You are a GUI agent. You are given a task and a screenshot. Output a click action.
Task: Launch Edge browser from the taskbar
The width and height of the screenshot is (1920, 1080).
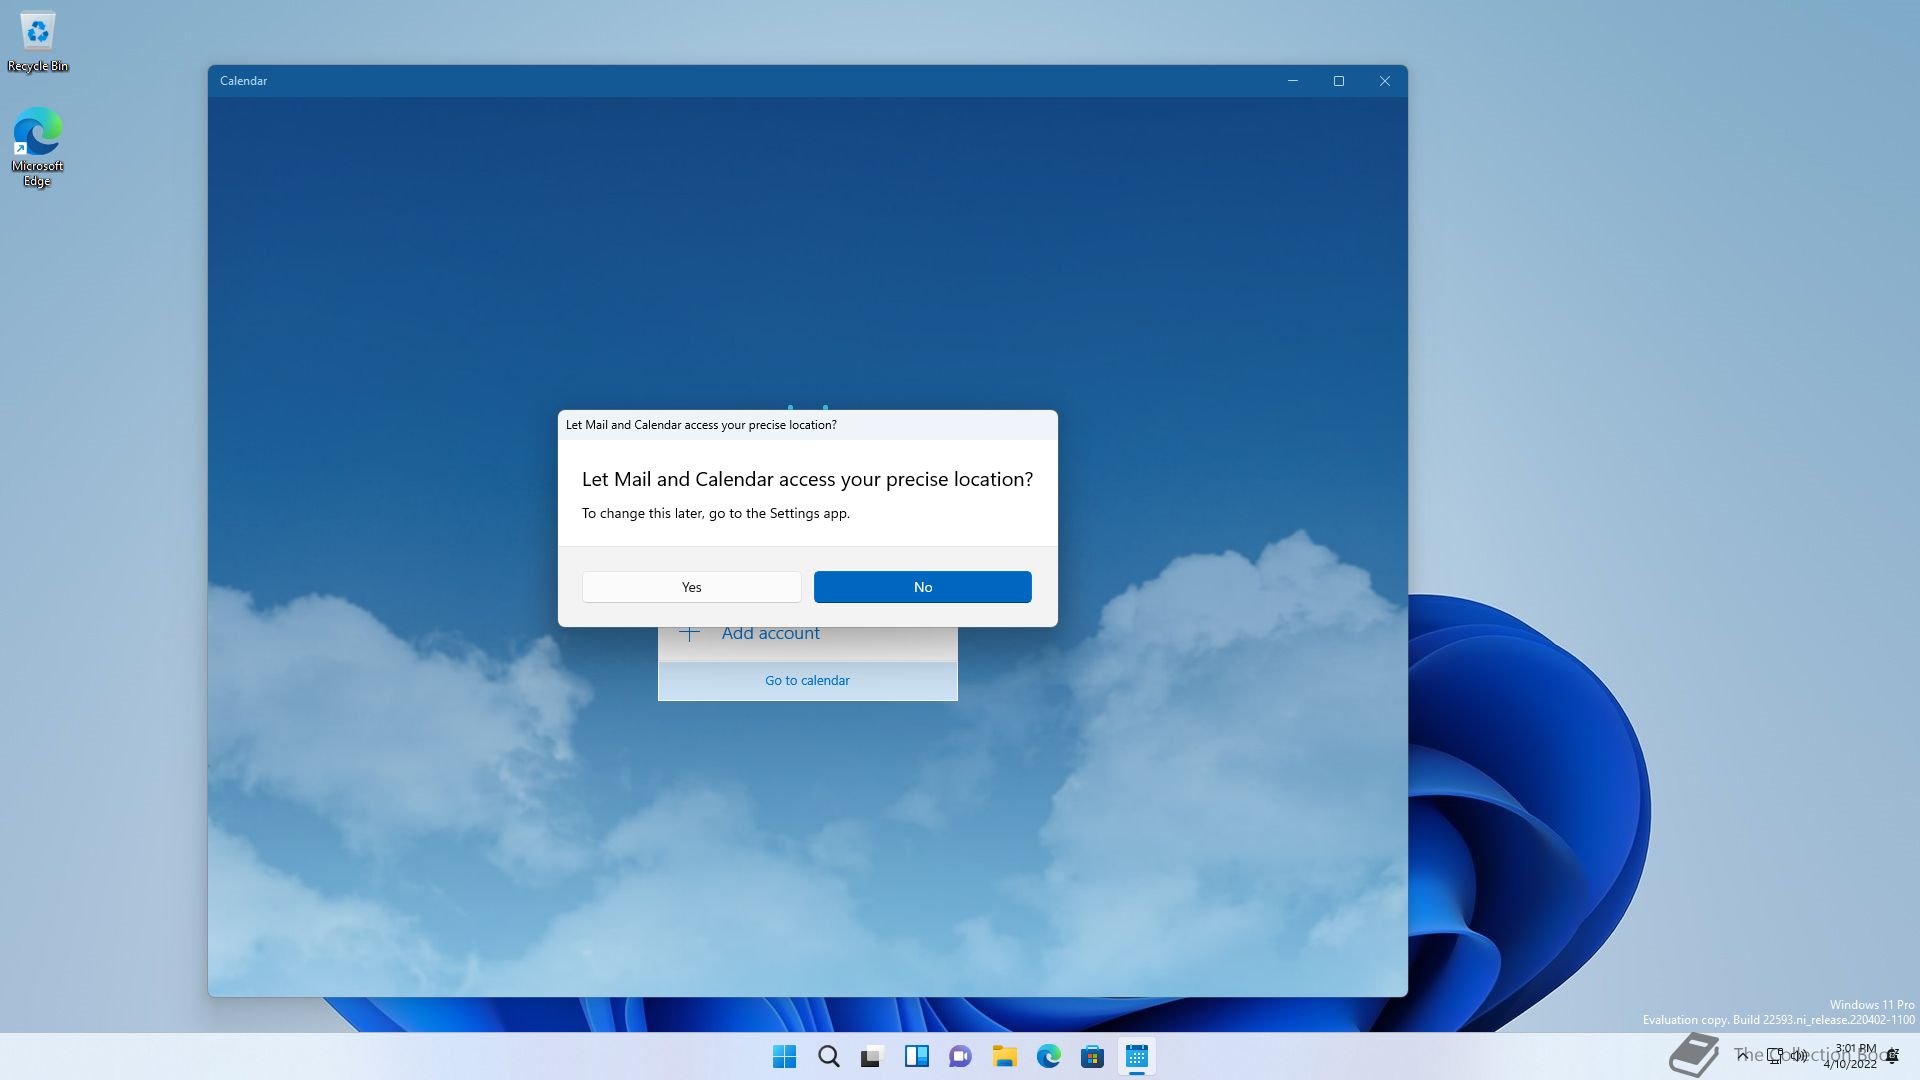pos(1048,1056)
